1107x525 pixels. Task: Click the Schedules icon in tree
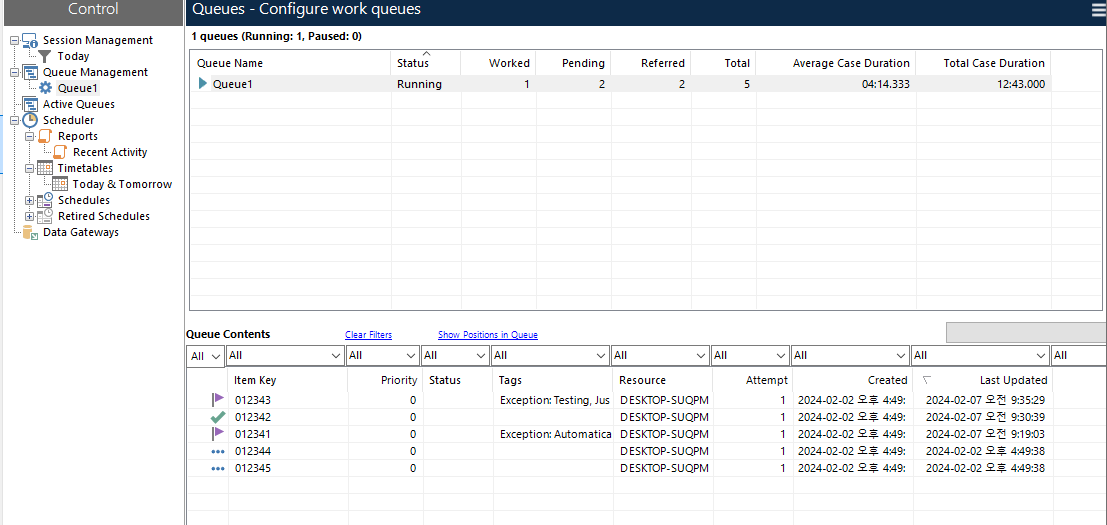pyautogui.click(x=44, y=200)
